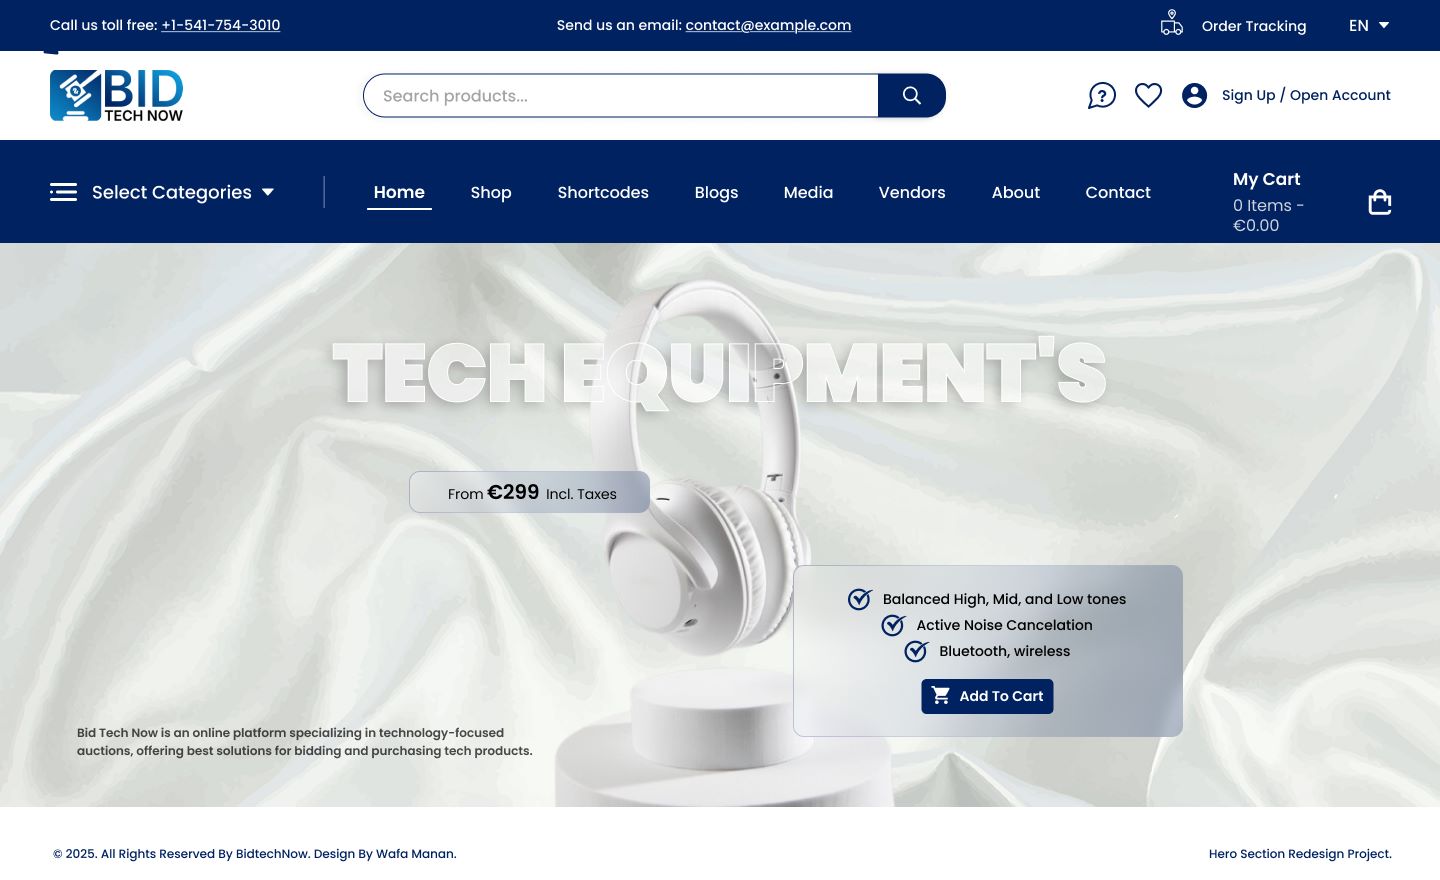1440x880 pixels.
Task: Go to the Home menu item
Action: click(399, 192)
